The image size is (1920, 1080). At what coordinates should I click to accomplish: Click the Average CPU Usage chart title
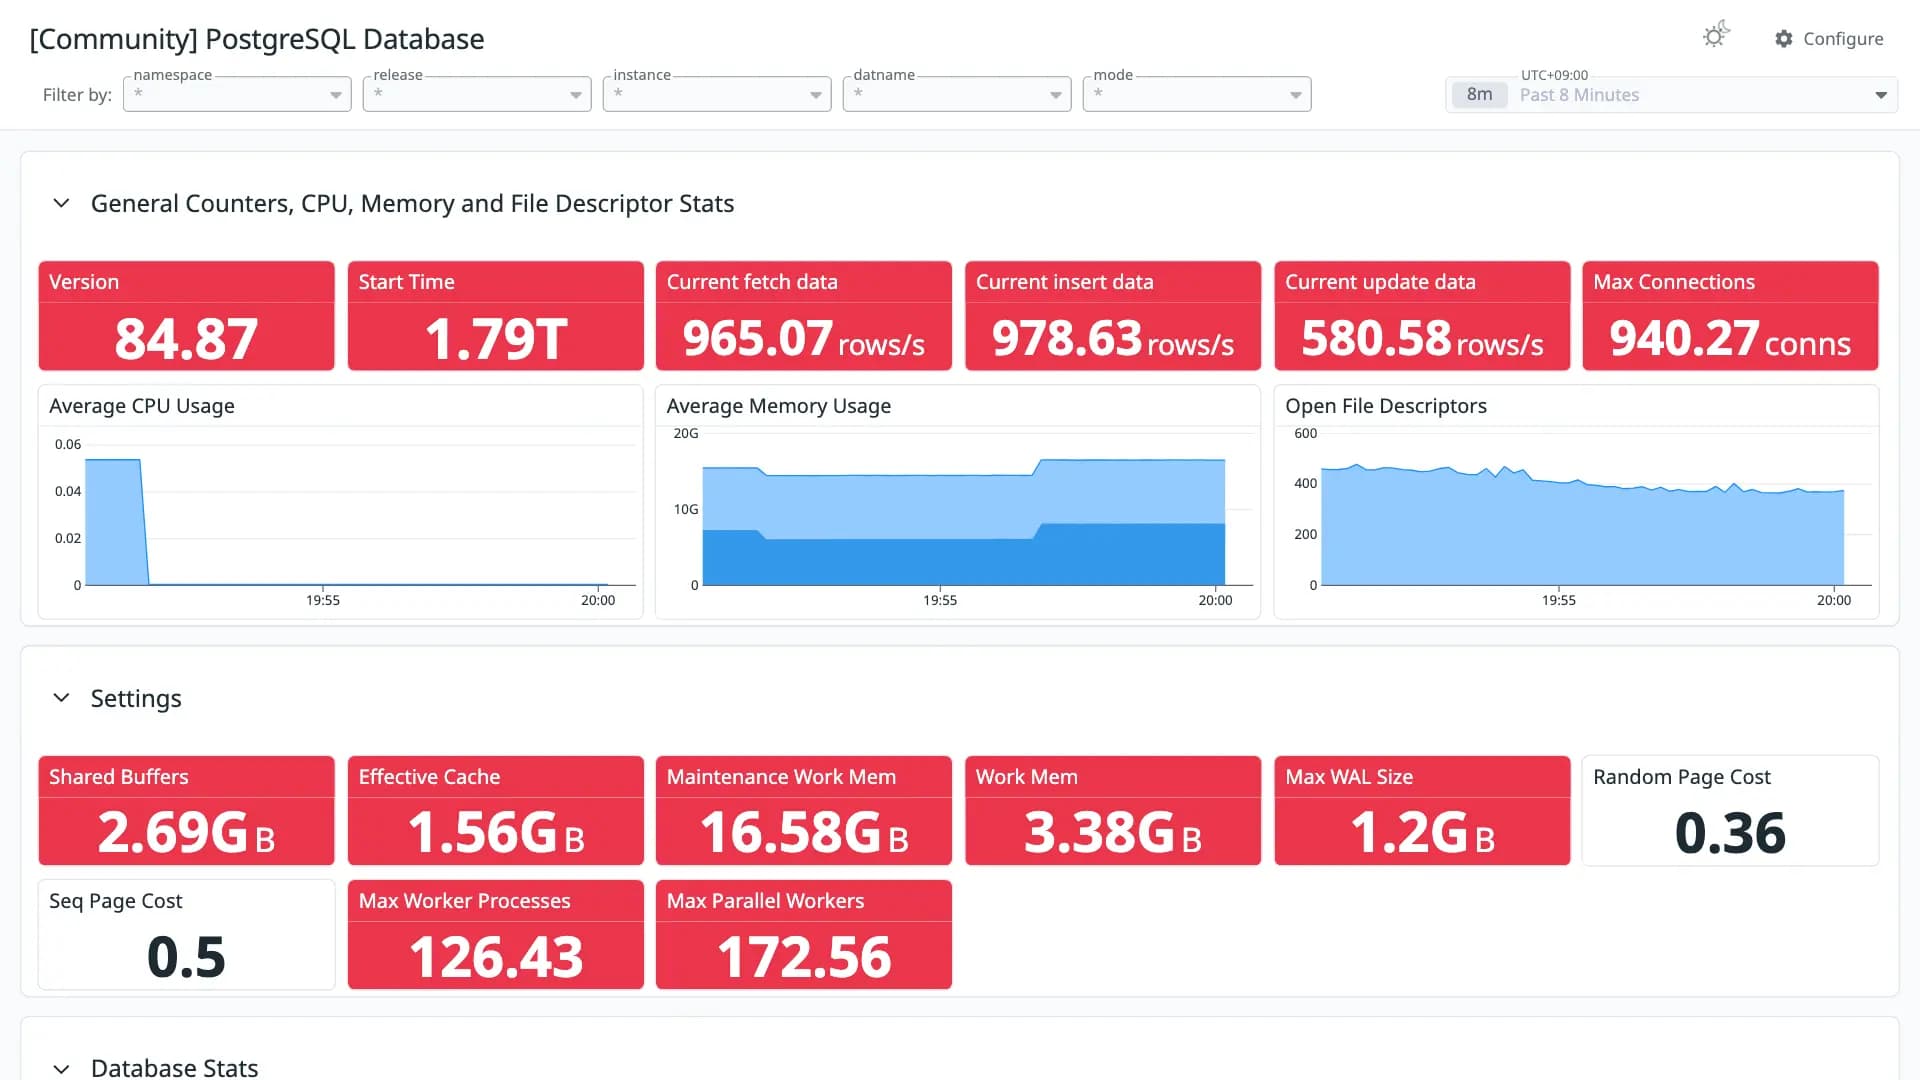142,406
